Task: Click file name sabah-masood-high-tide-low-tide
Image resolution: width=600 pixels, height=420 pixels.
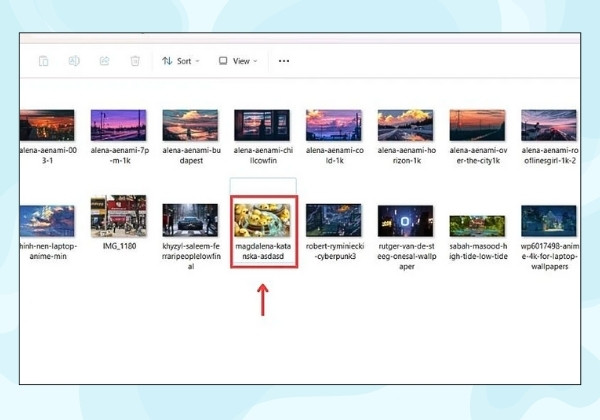Action: (478, 251)
